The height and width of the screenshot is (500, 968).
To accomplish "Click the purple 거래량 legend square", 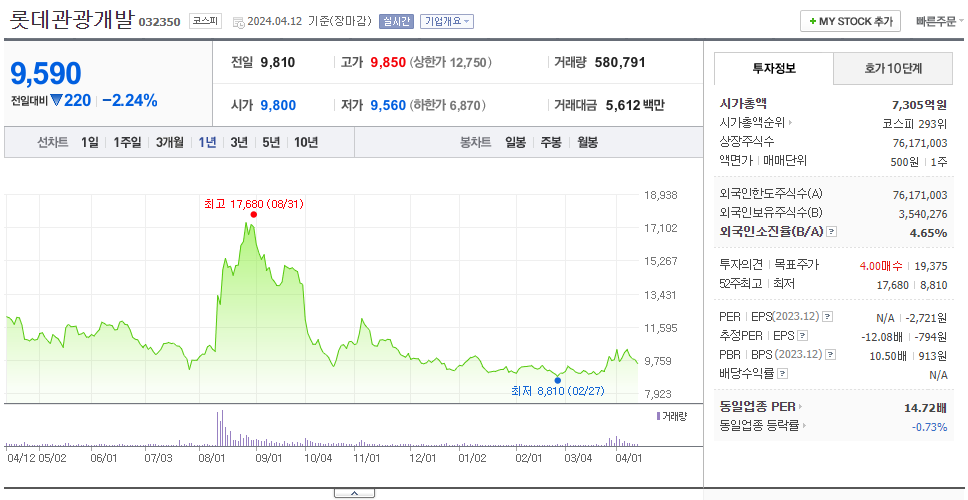I will click(x=658, y=416).
